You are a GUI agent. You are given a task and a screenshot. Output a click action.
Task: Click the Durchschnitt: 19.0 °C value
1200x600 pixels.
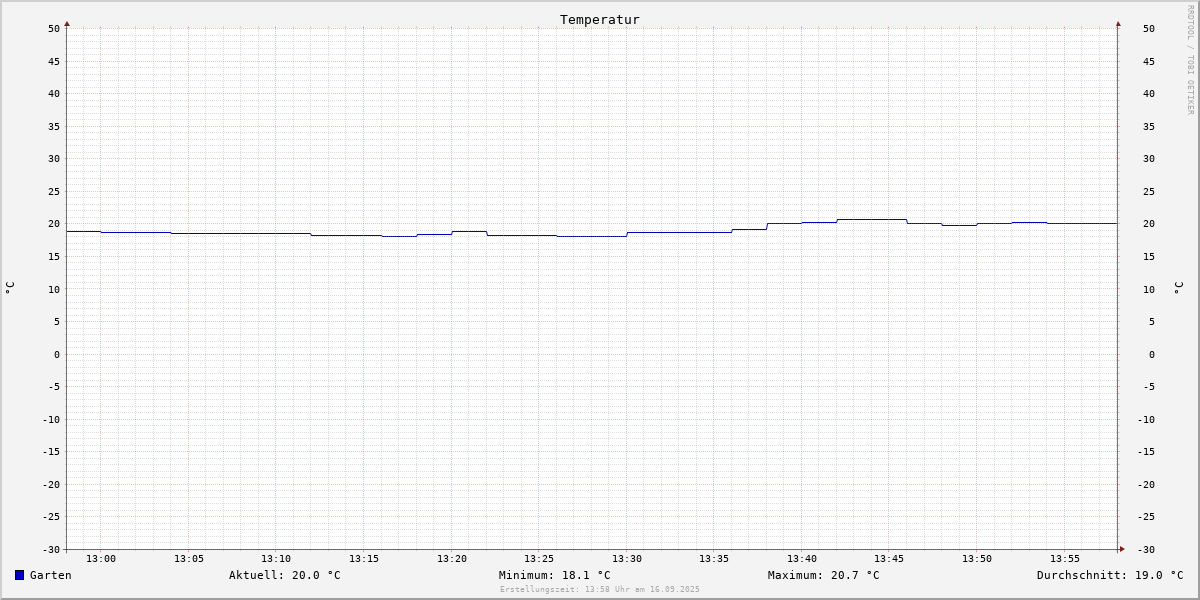point(1110,575)
